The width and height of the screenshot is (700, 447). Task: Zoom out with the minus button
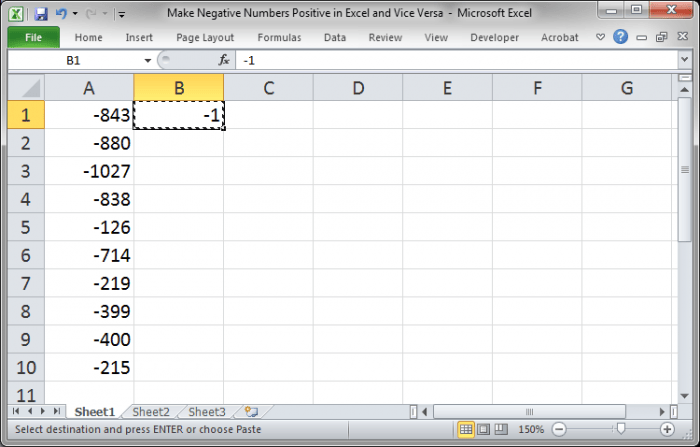[x=558, y=430]
